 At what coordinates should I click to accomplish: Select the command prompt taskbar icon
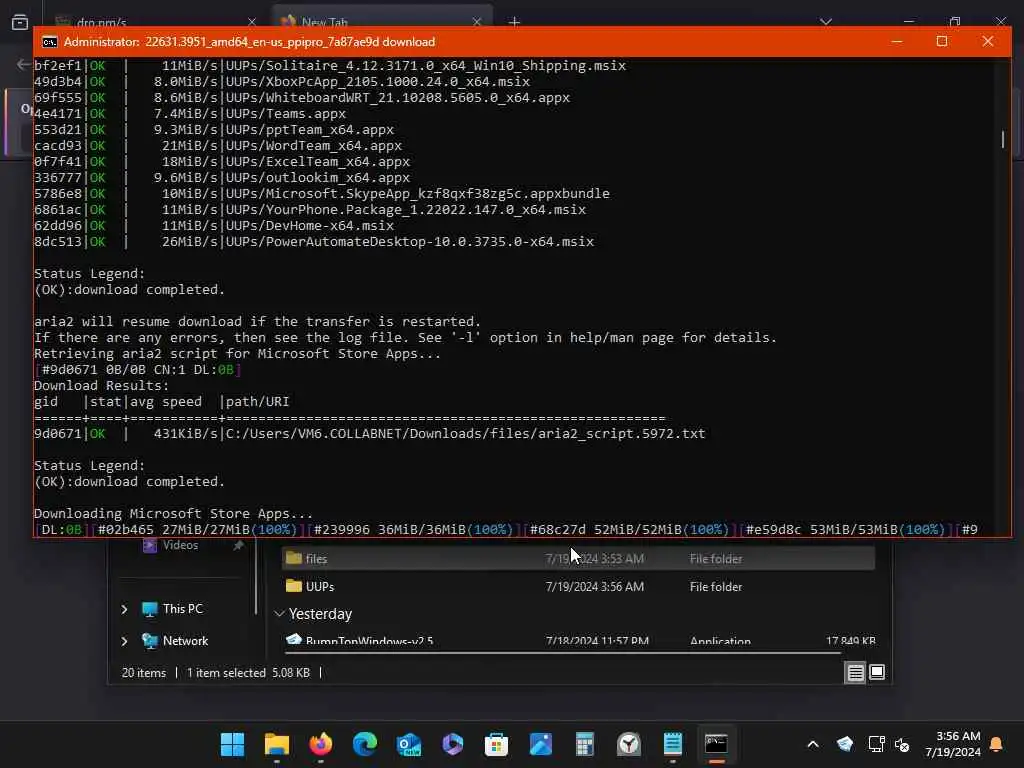(716, 744)
